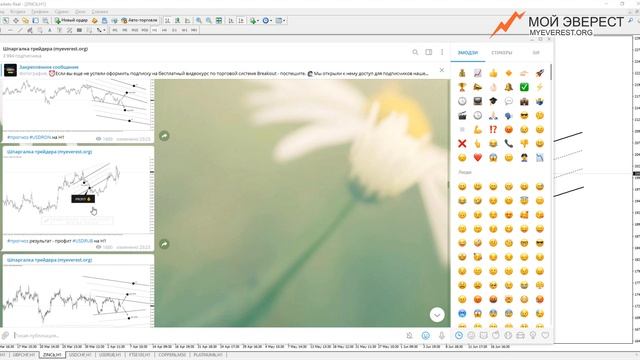The image size is (640, 360).
Task: Forward the USDRON forecast post
Action: (164, 136)
